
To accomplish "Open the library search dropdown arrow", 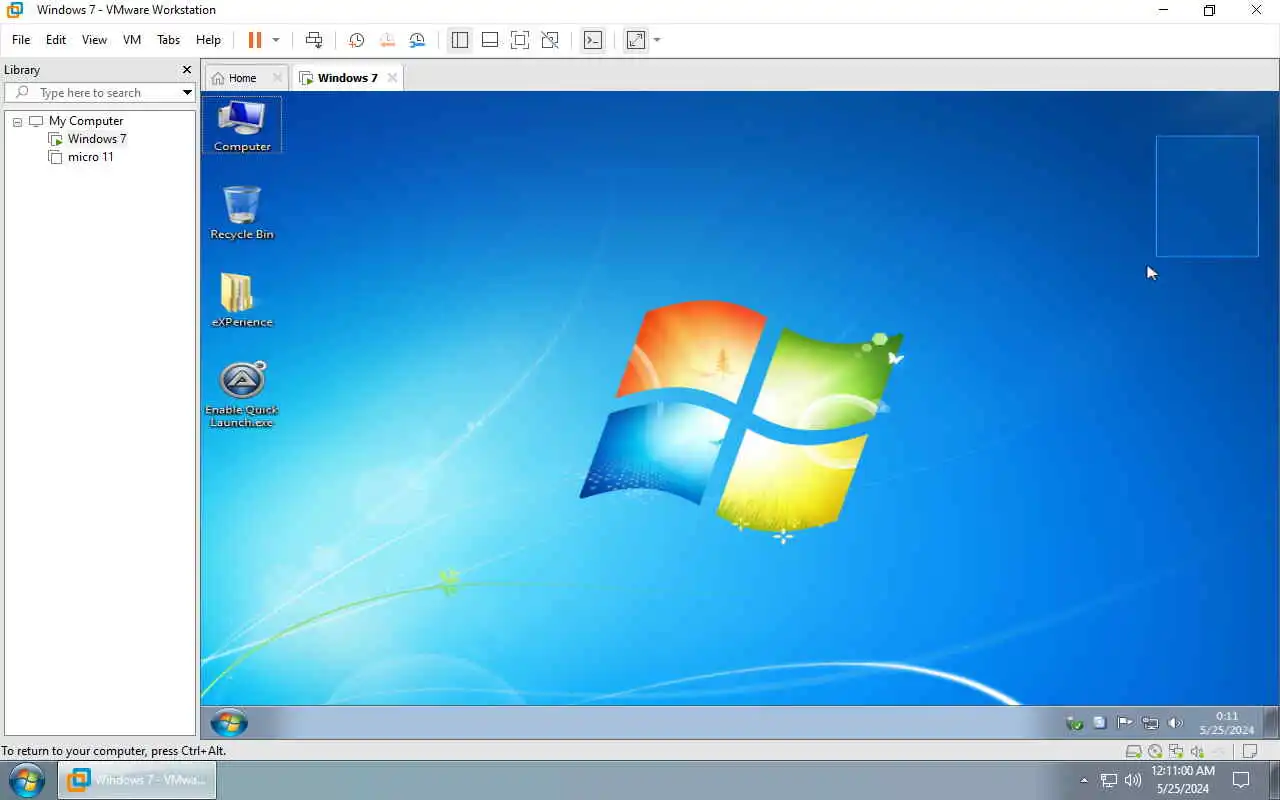I will click(187, 92).
